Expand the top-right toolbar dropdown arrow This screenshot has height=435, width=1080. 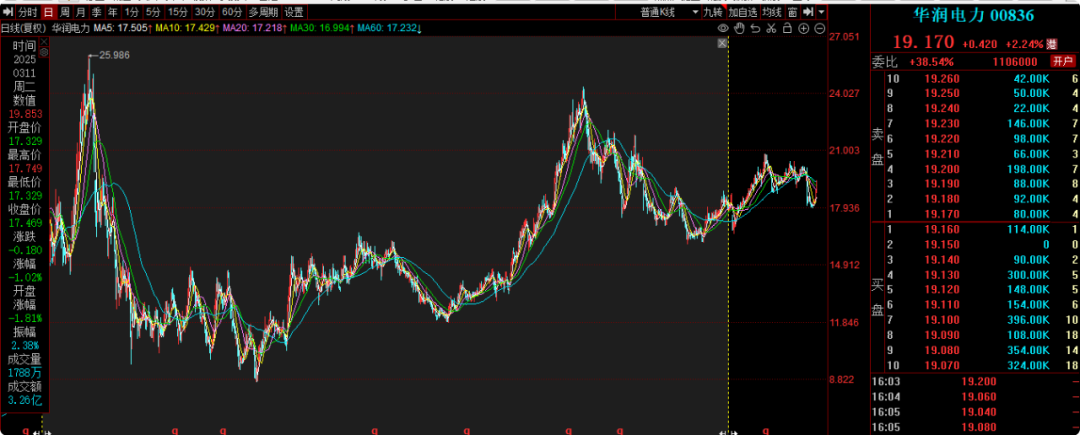(821, 12)
